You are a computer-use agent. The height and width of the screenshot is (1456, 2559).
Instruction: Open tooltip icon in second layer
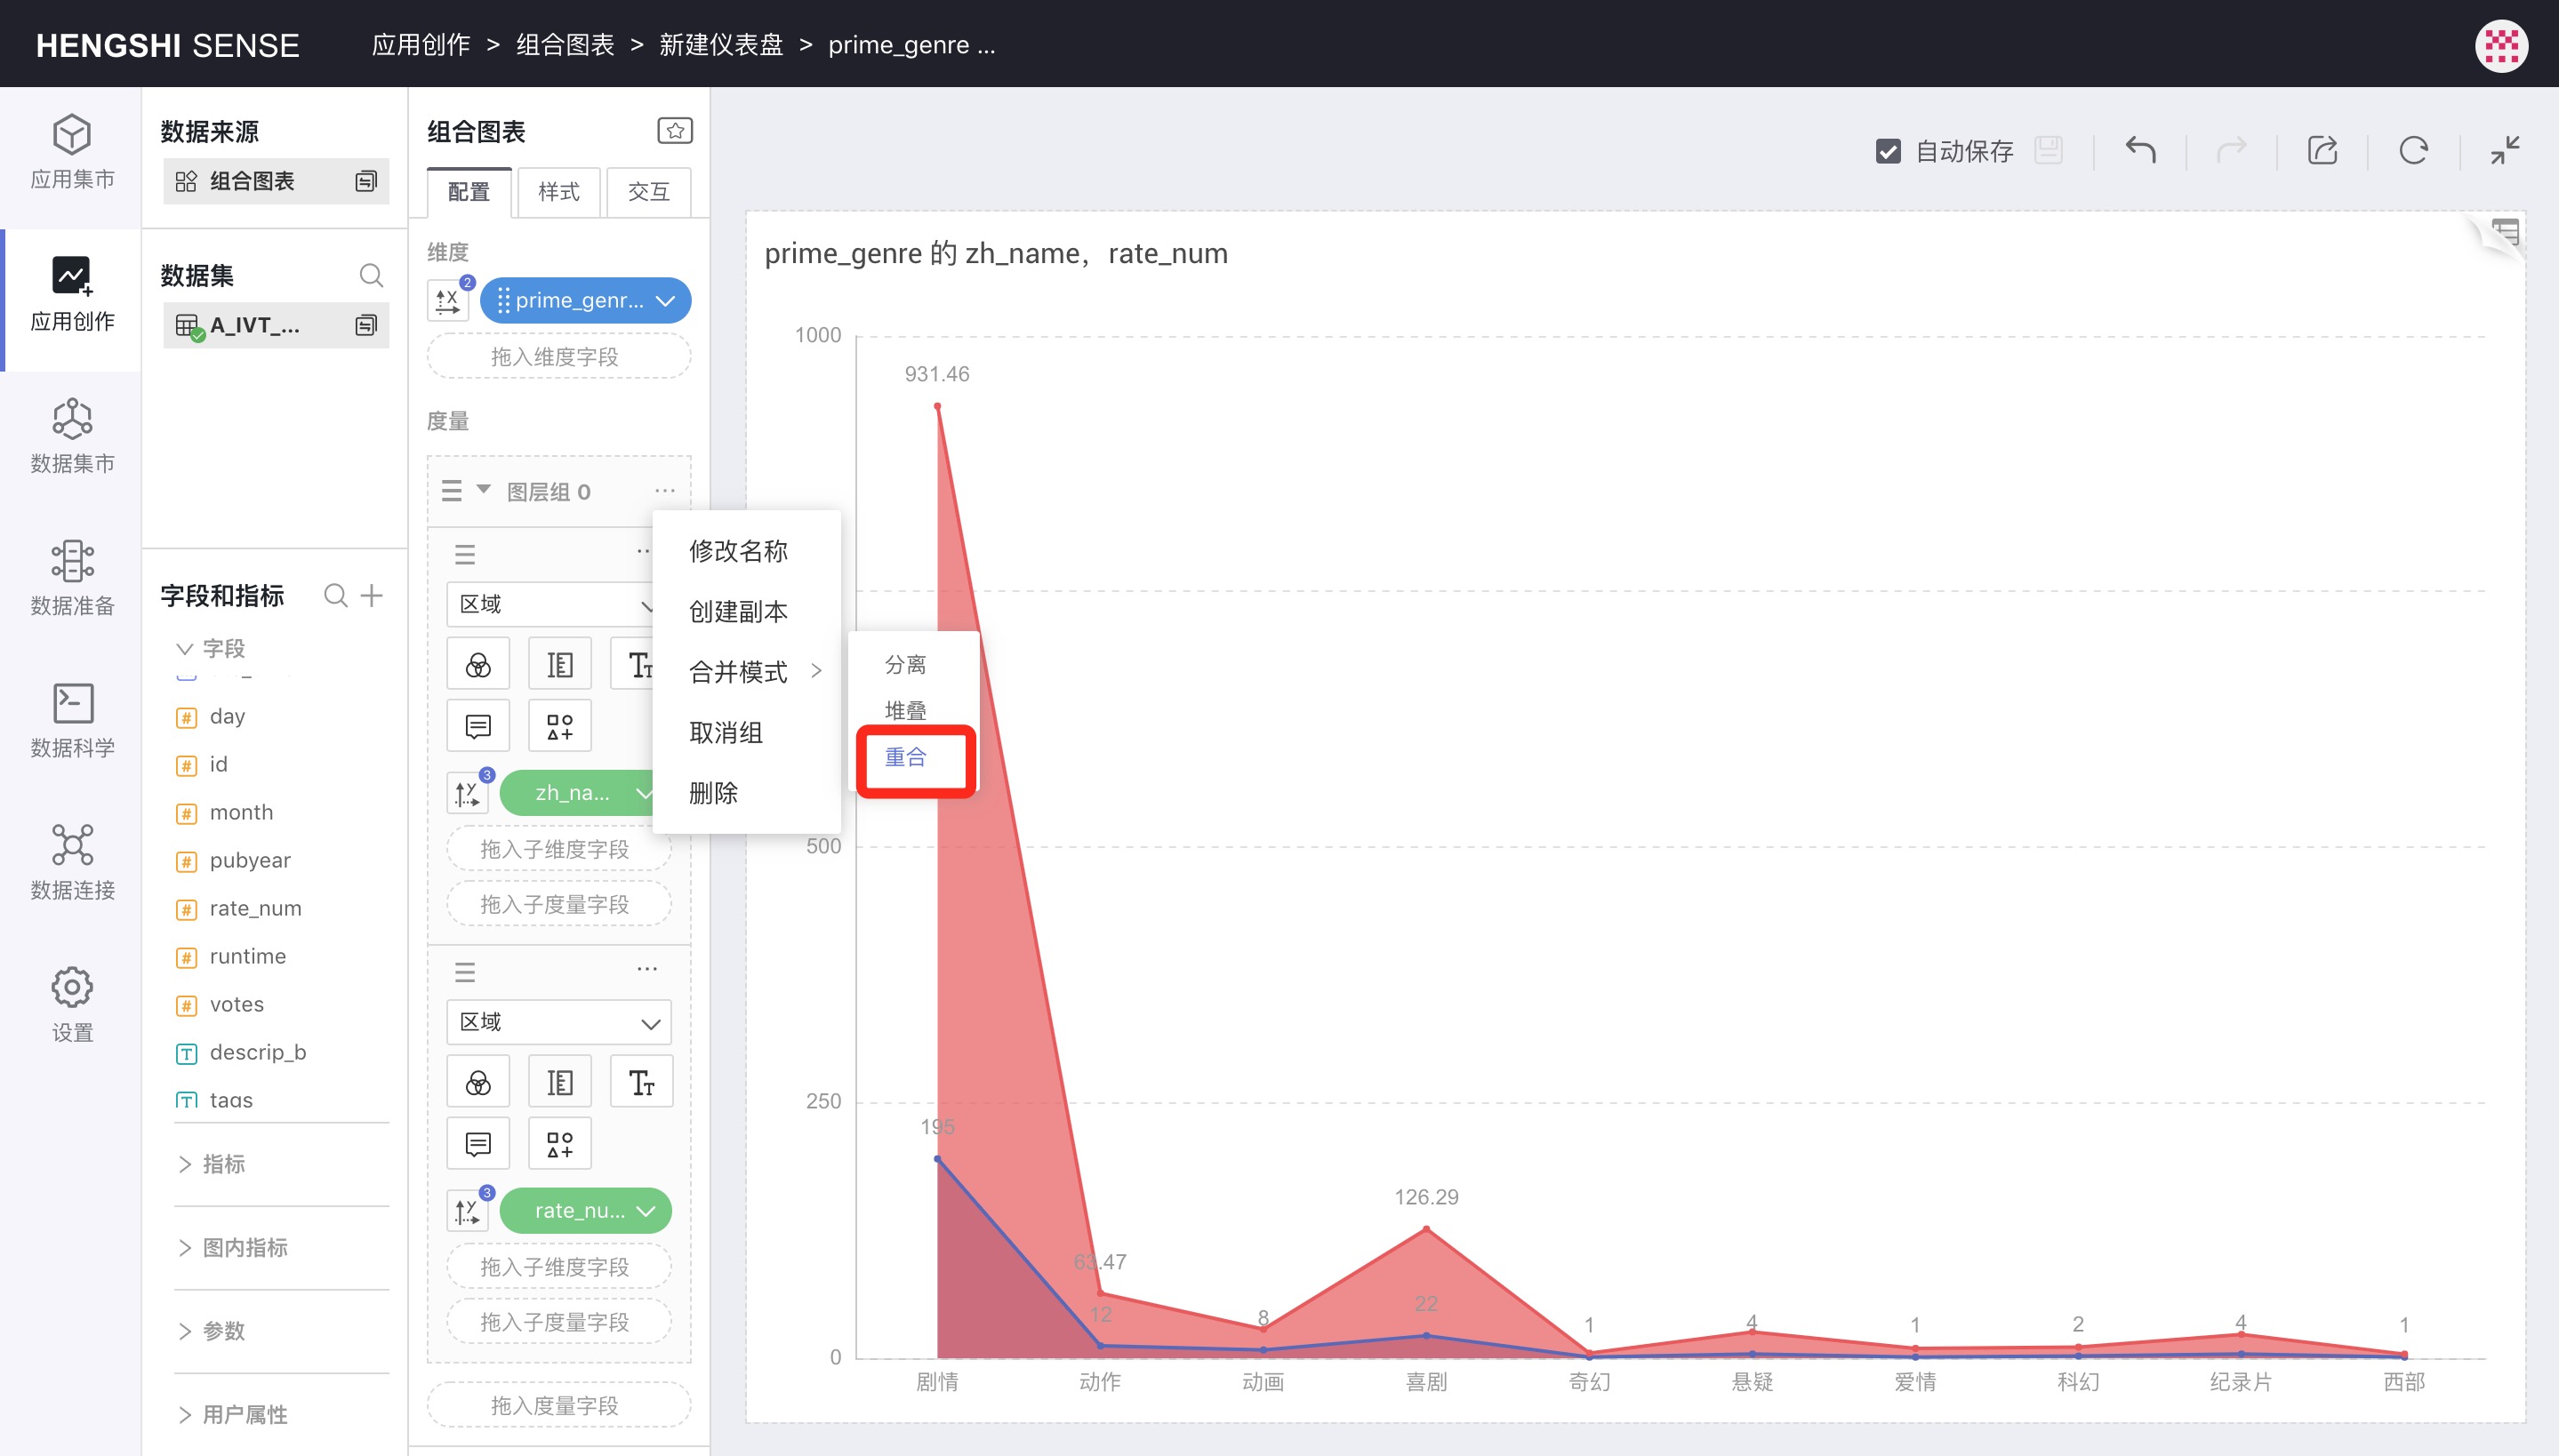point(478,1143)
